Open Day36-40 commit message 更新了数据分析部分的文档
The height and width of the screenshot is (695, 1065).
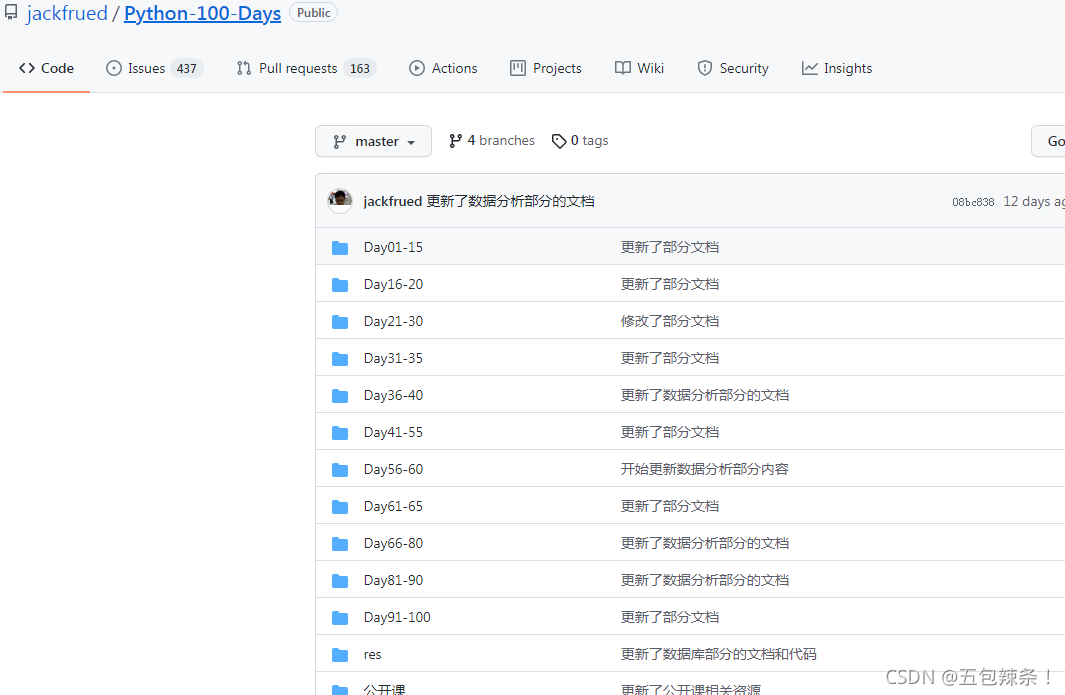705,395
